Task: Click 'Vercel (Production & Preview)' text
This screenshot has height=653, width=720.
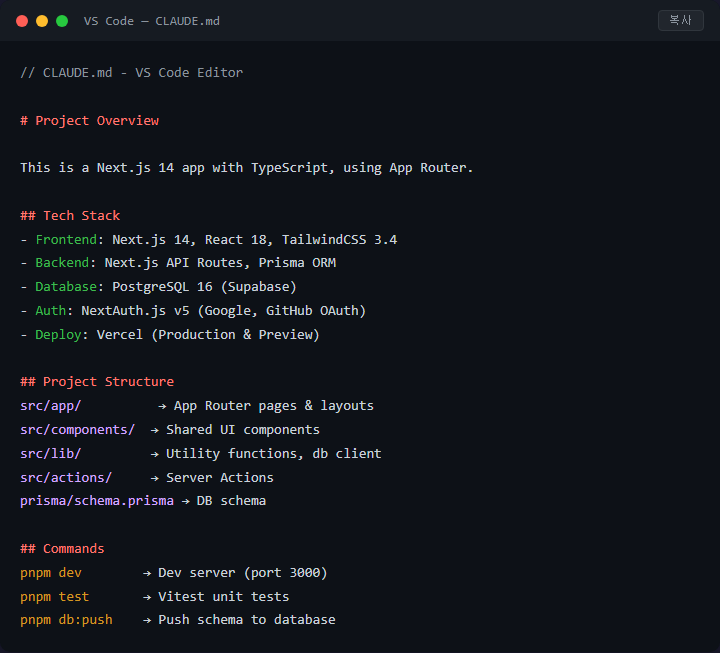Action: 208,335
